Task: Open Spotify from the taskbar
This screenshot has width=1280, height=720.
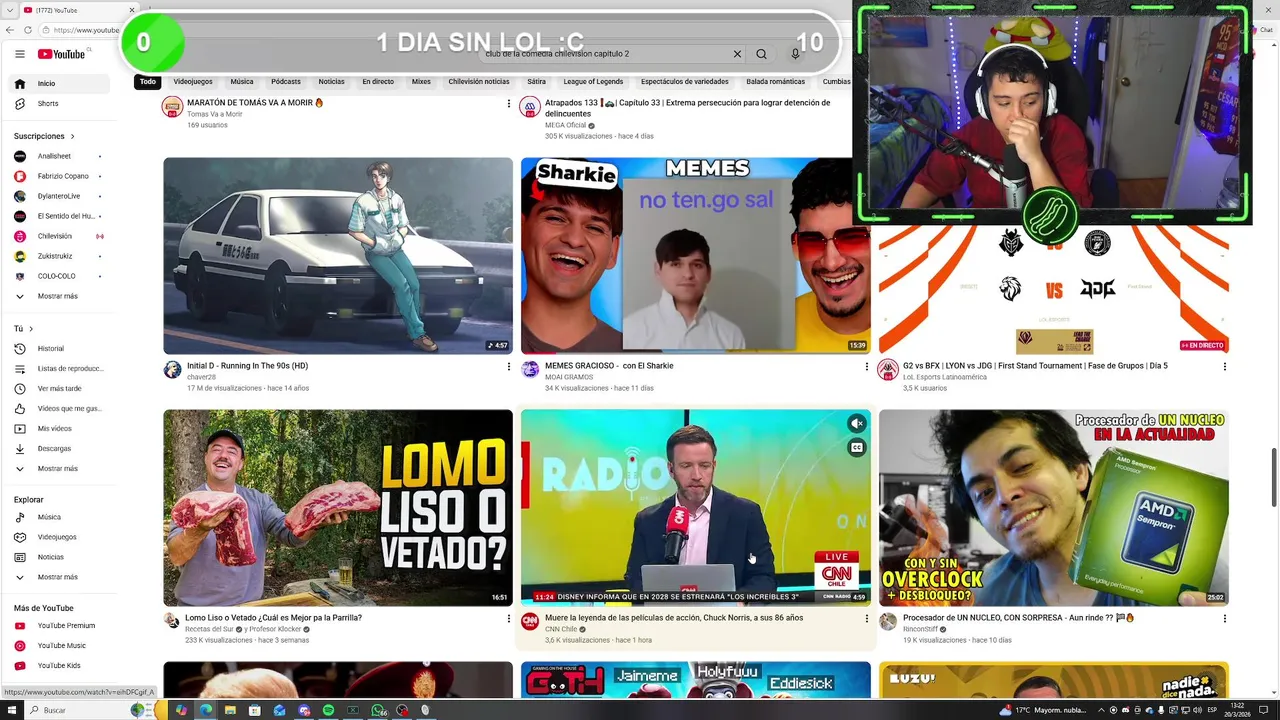Action: (328, 710)
